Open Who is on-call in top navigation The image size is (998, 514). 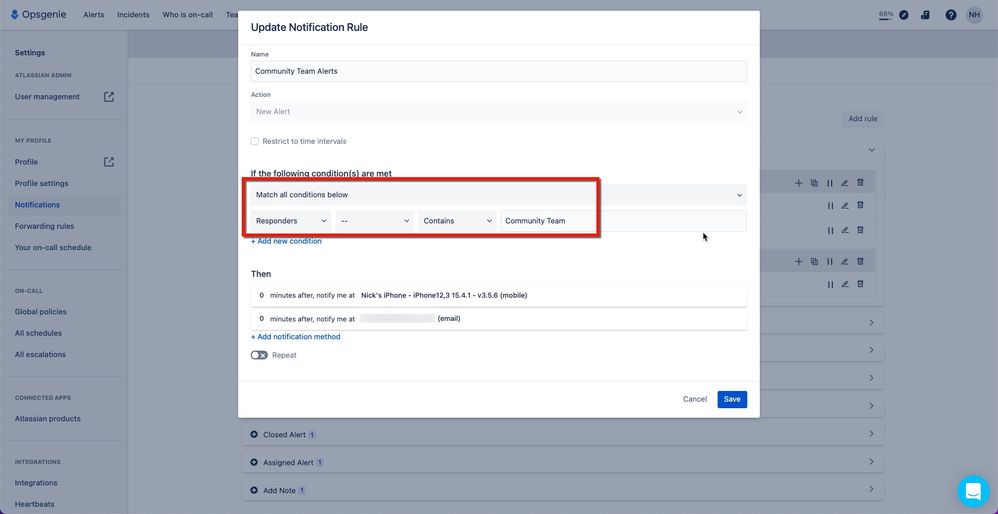click(188, 15)
